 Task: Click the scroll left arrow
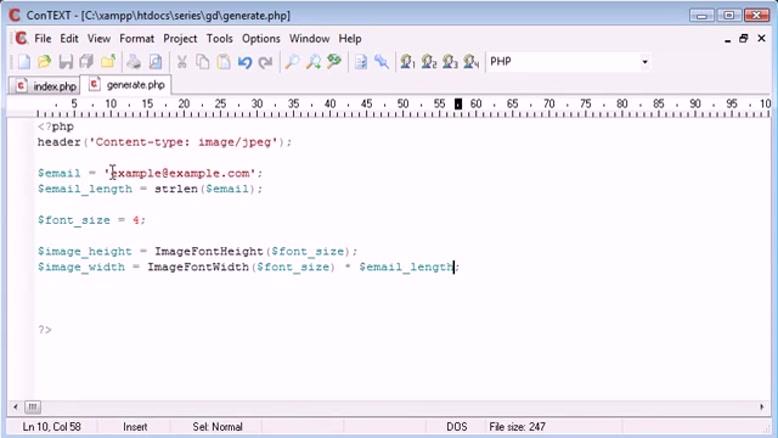click(x=15, y=407)
